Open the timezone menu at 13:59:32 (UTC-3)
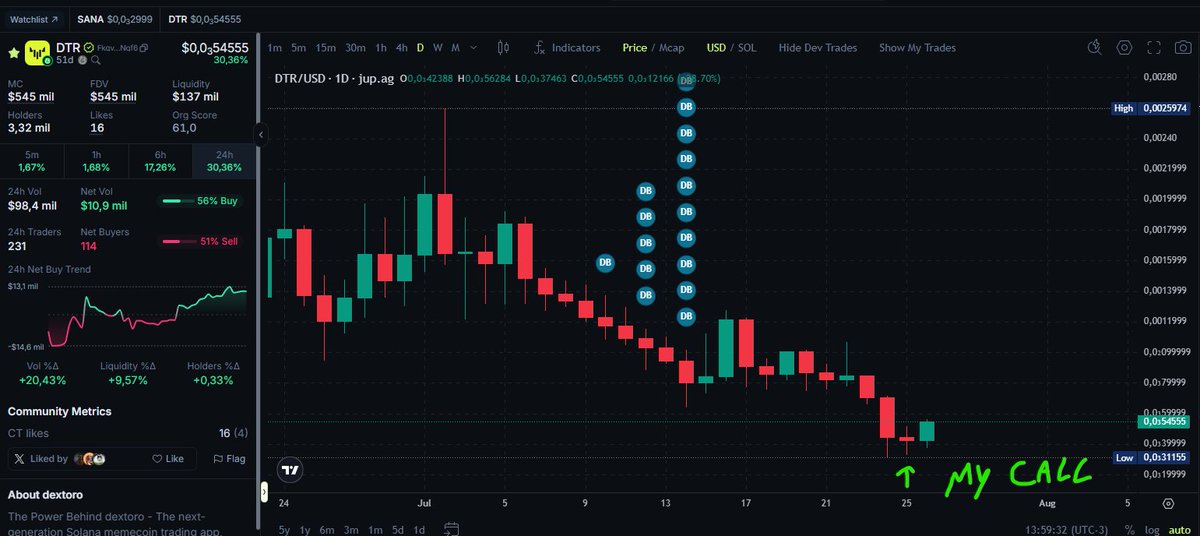Screen dimensions: 1200x536 click(x=1068, y=529)
